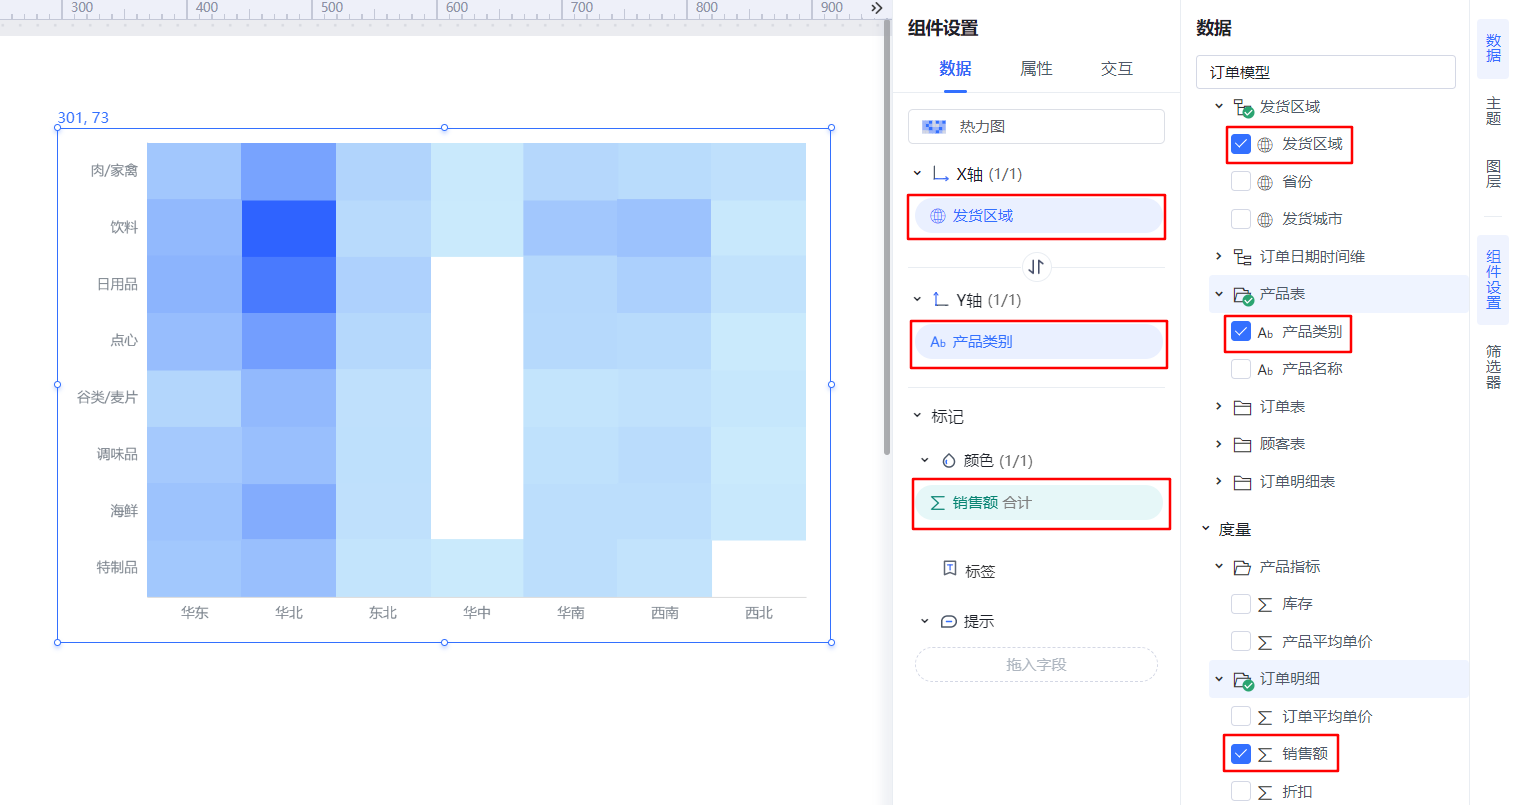Screen dimensions: 1516x805
Task: Click the canvas vertical scrollbar
Action: coord(887,238)
